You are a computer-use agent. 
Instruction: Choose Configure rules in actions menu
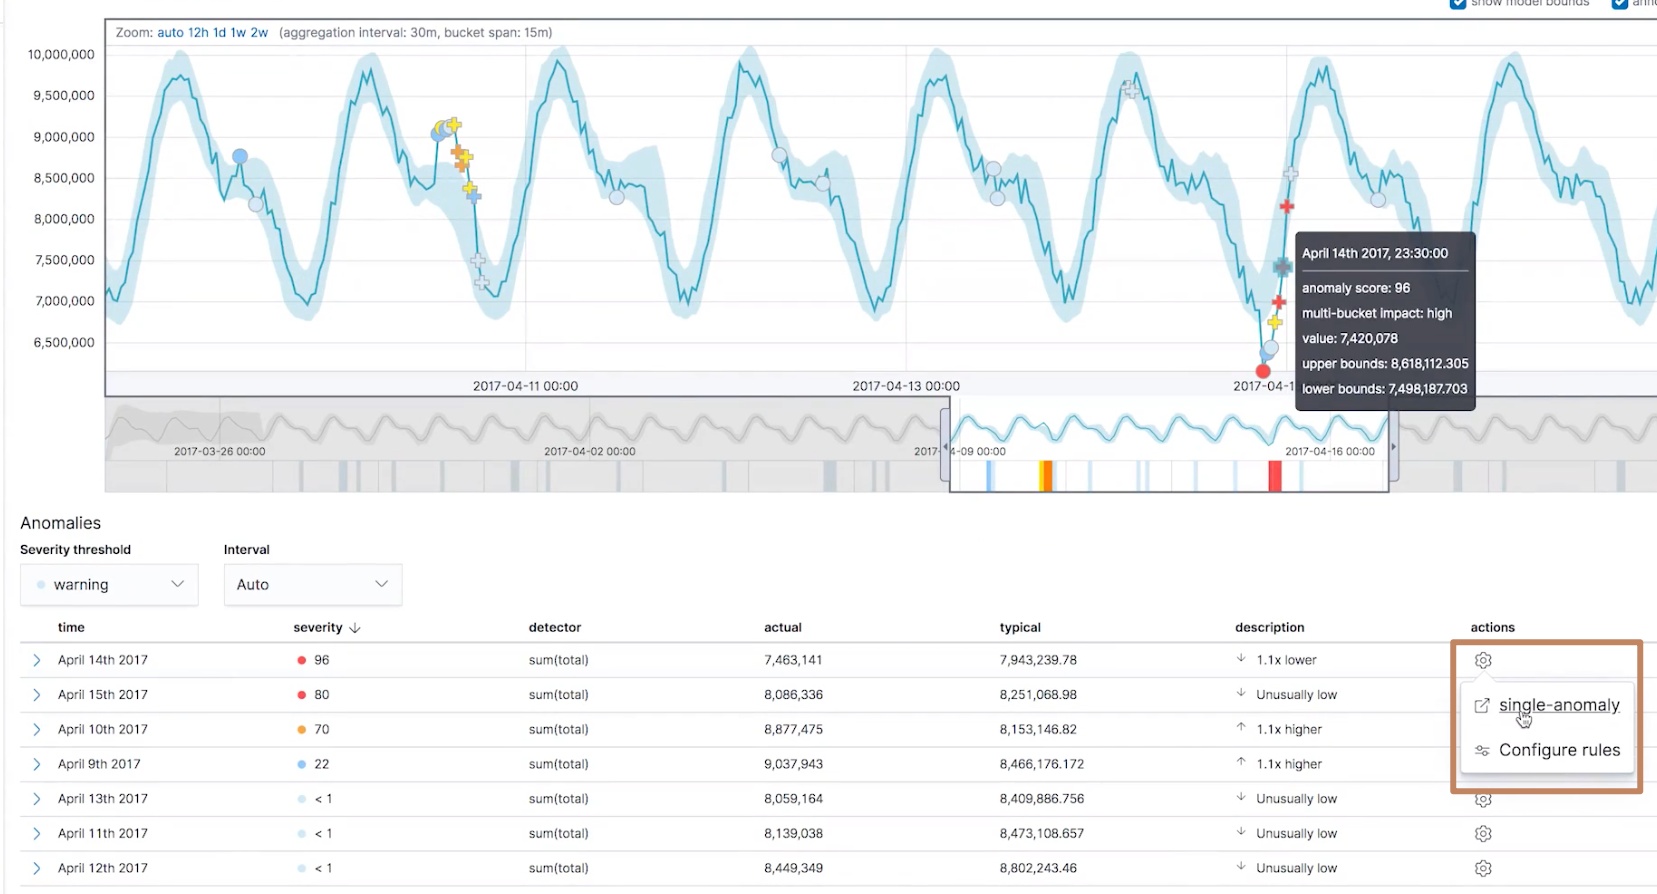(1559, 750)
